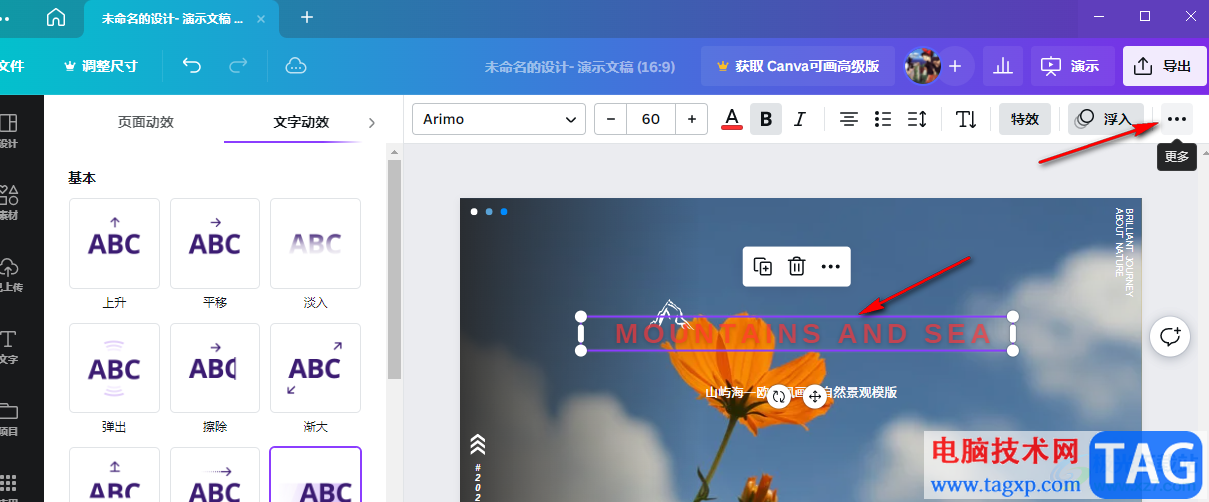Select the 擦除 animation
This screenshot has width=1209, height=502.
(x=215, y=368)
